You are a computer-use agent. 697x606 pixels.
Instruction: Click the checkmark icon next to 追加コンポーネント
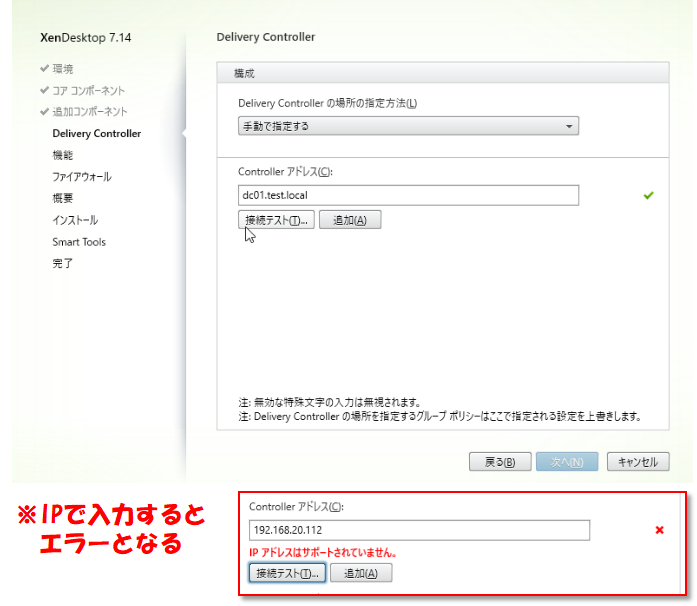coord(44,111)
